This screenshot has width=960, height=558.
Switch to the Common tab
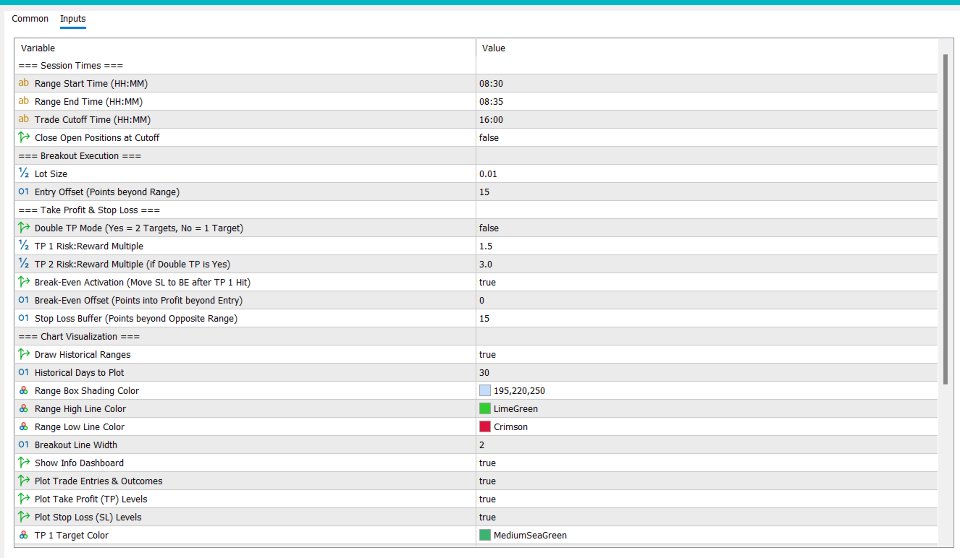click(29, 18)
